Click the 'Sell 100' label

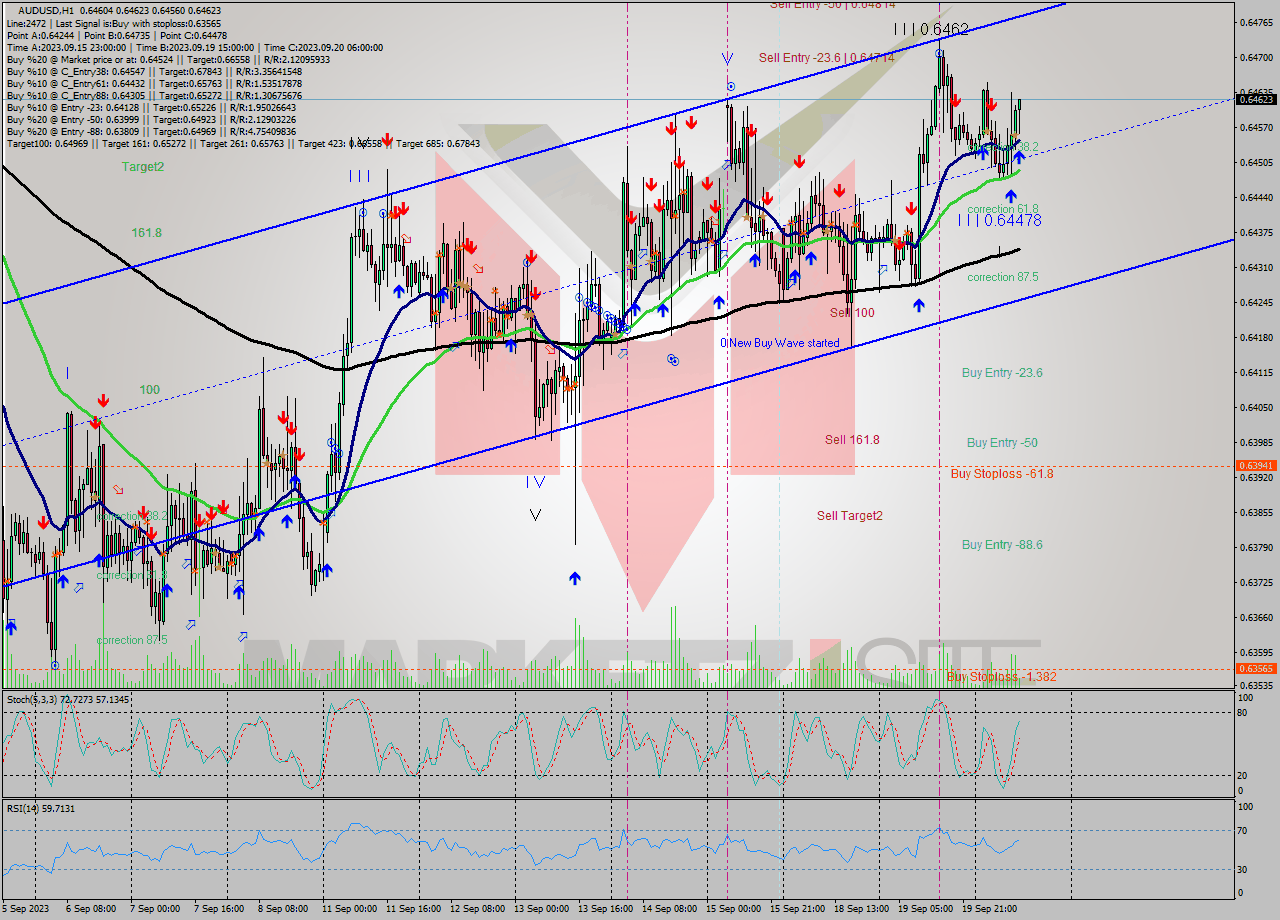852,313
